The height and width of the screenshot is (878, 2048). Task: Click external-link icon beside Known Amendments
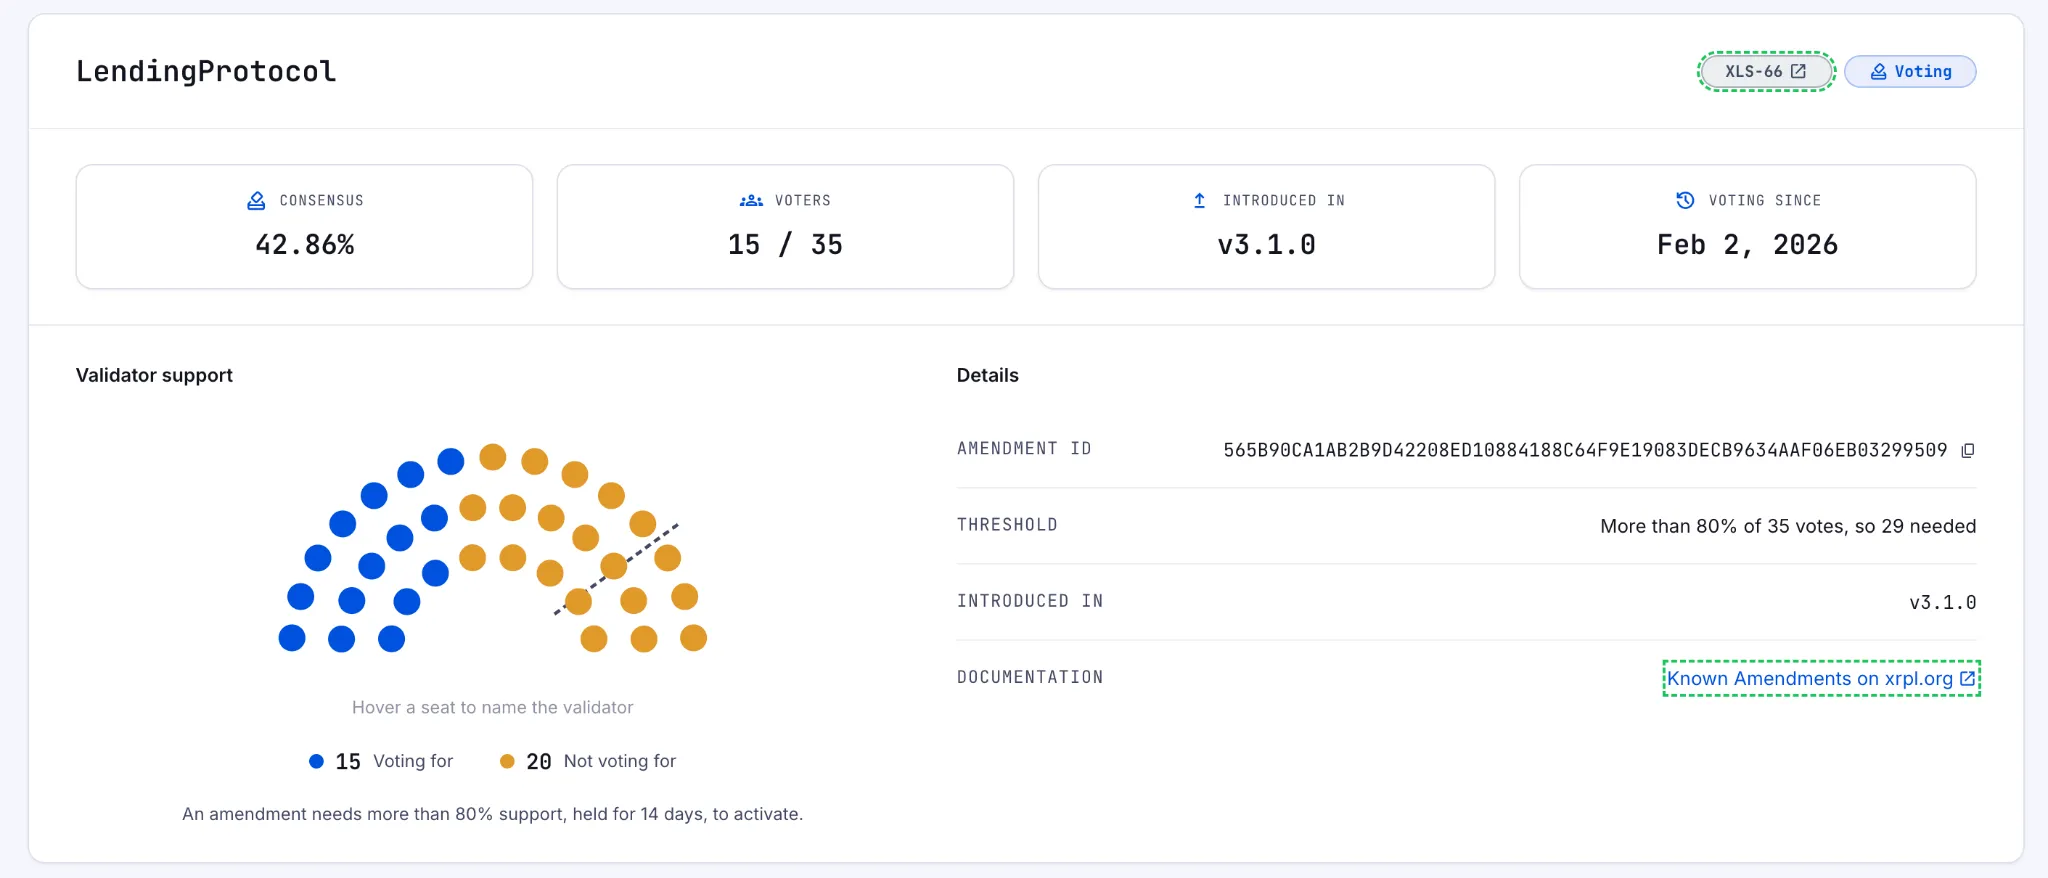click(x=1967, y=678)
